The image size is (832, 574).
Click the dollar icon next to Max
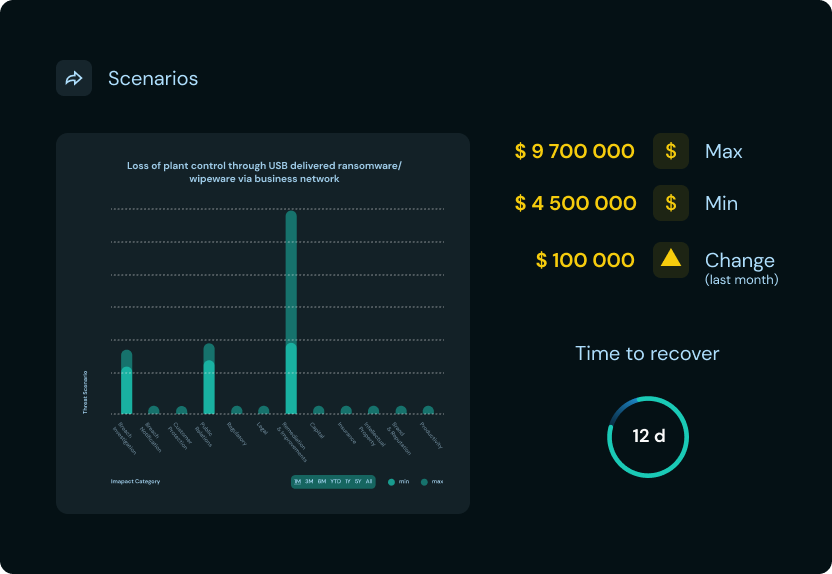(670, 151)
